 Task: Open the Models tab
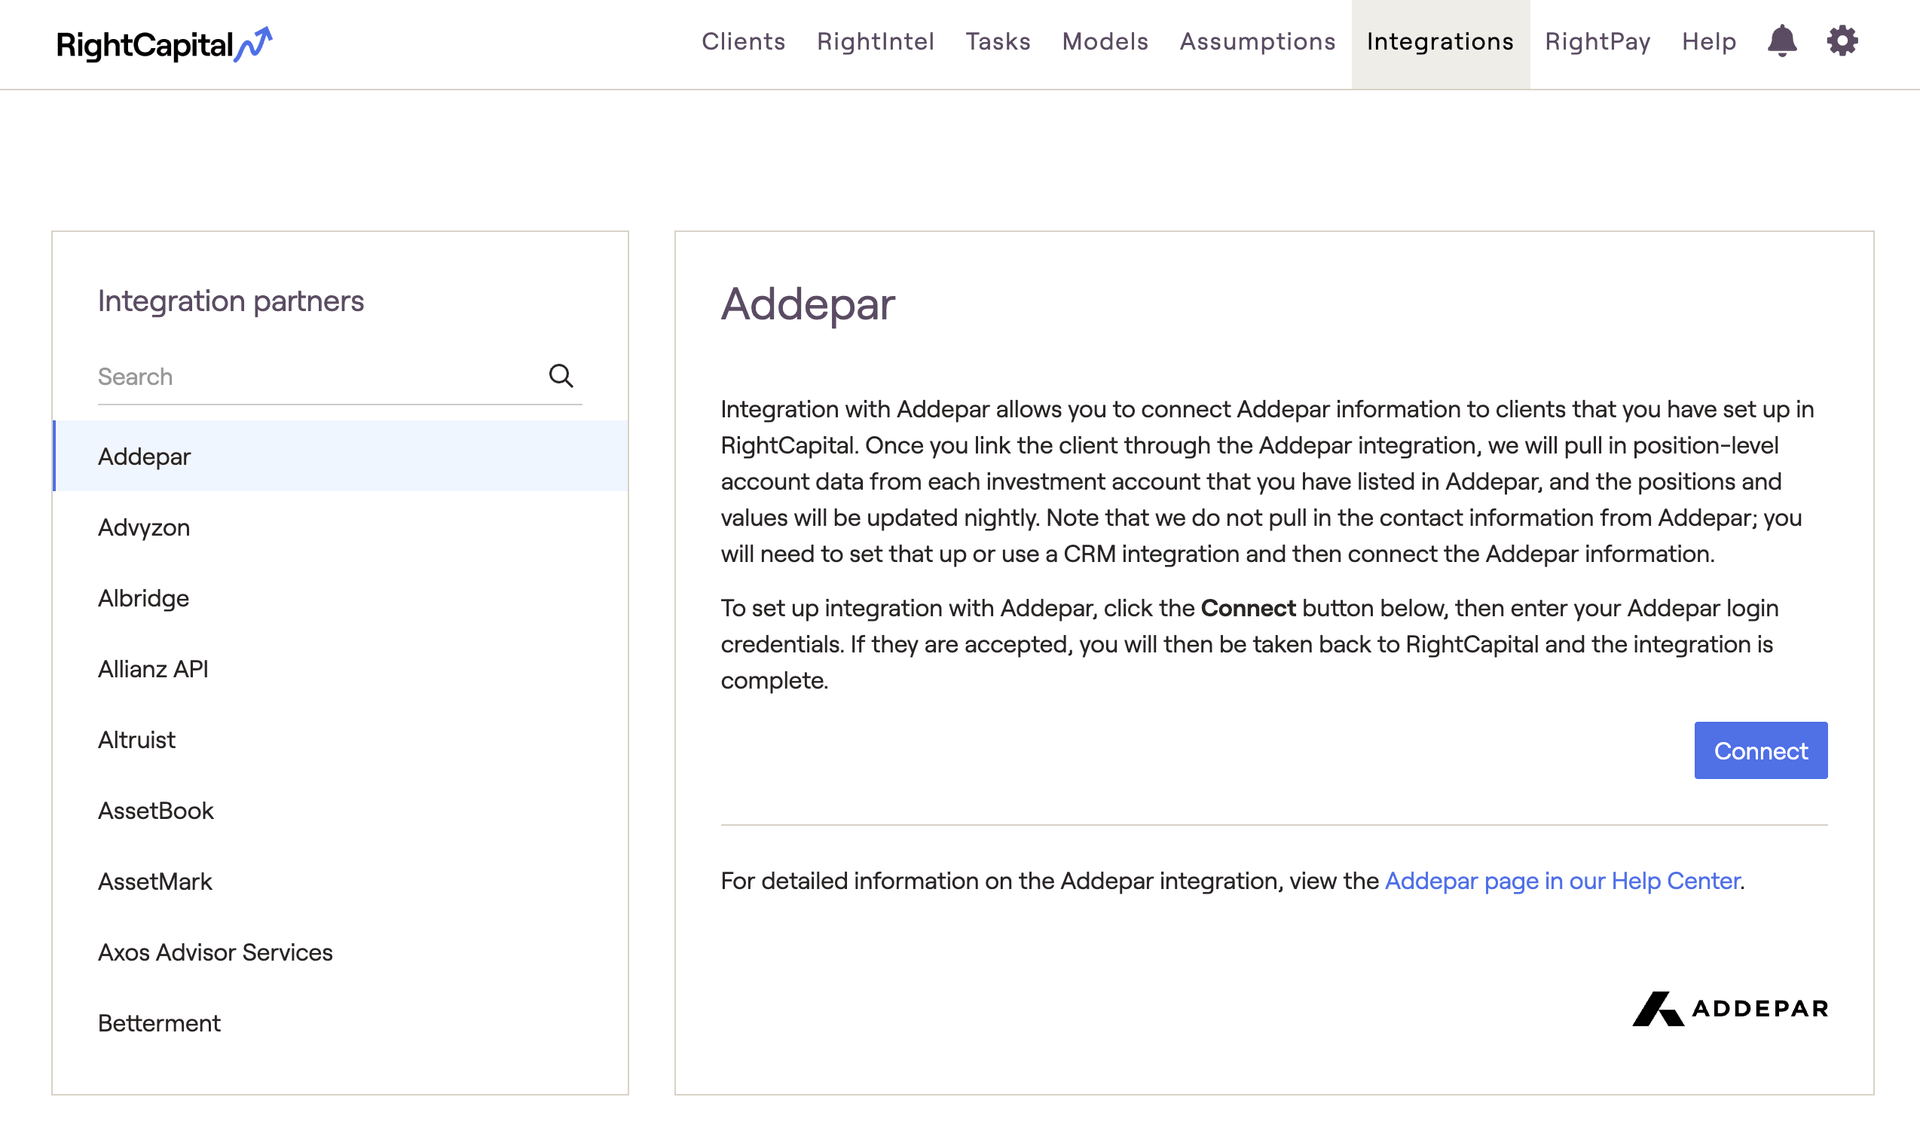tap(1105, 42)
